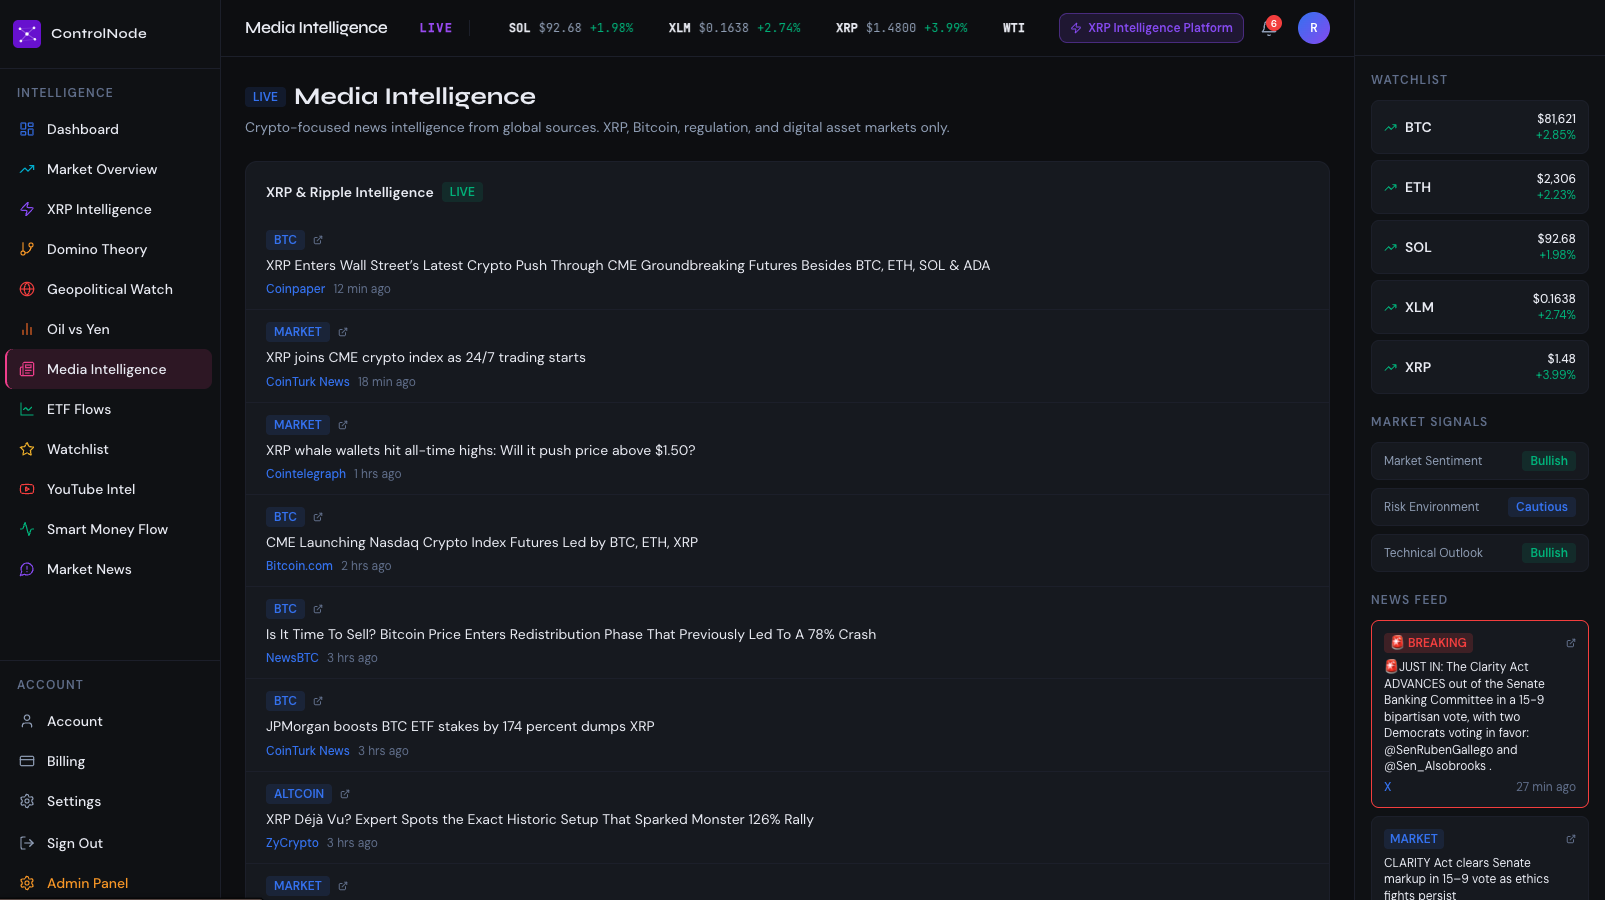Open CoinTurk News source under XRP joins CME
This screenshot has width=1605, height=900.
point(308,382)
